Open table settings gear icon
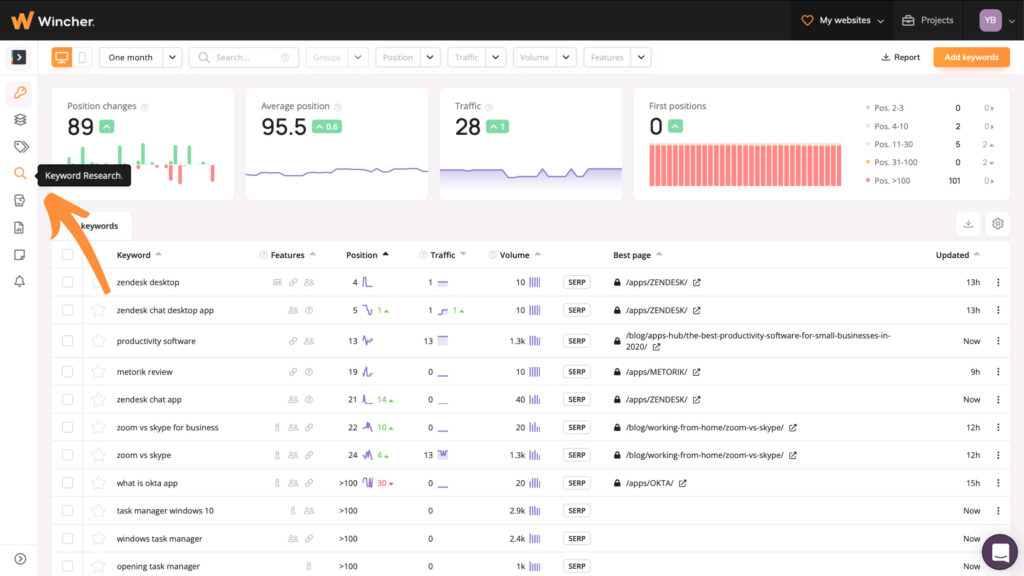 pyautogui.click(x=997, y=224)
